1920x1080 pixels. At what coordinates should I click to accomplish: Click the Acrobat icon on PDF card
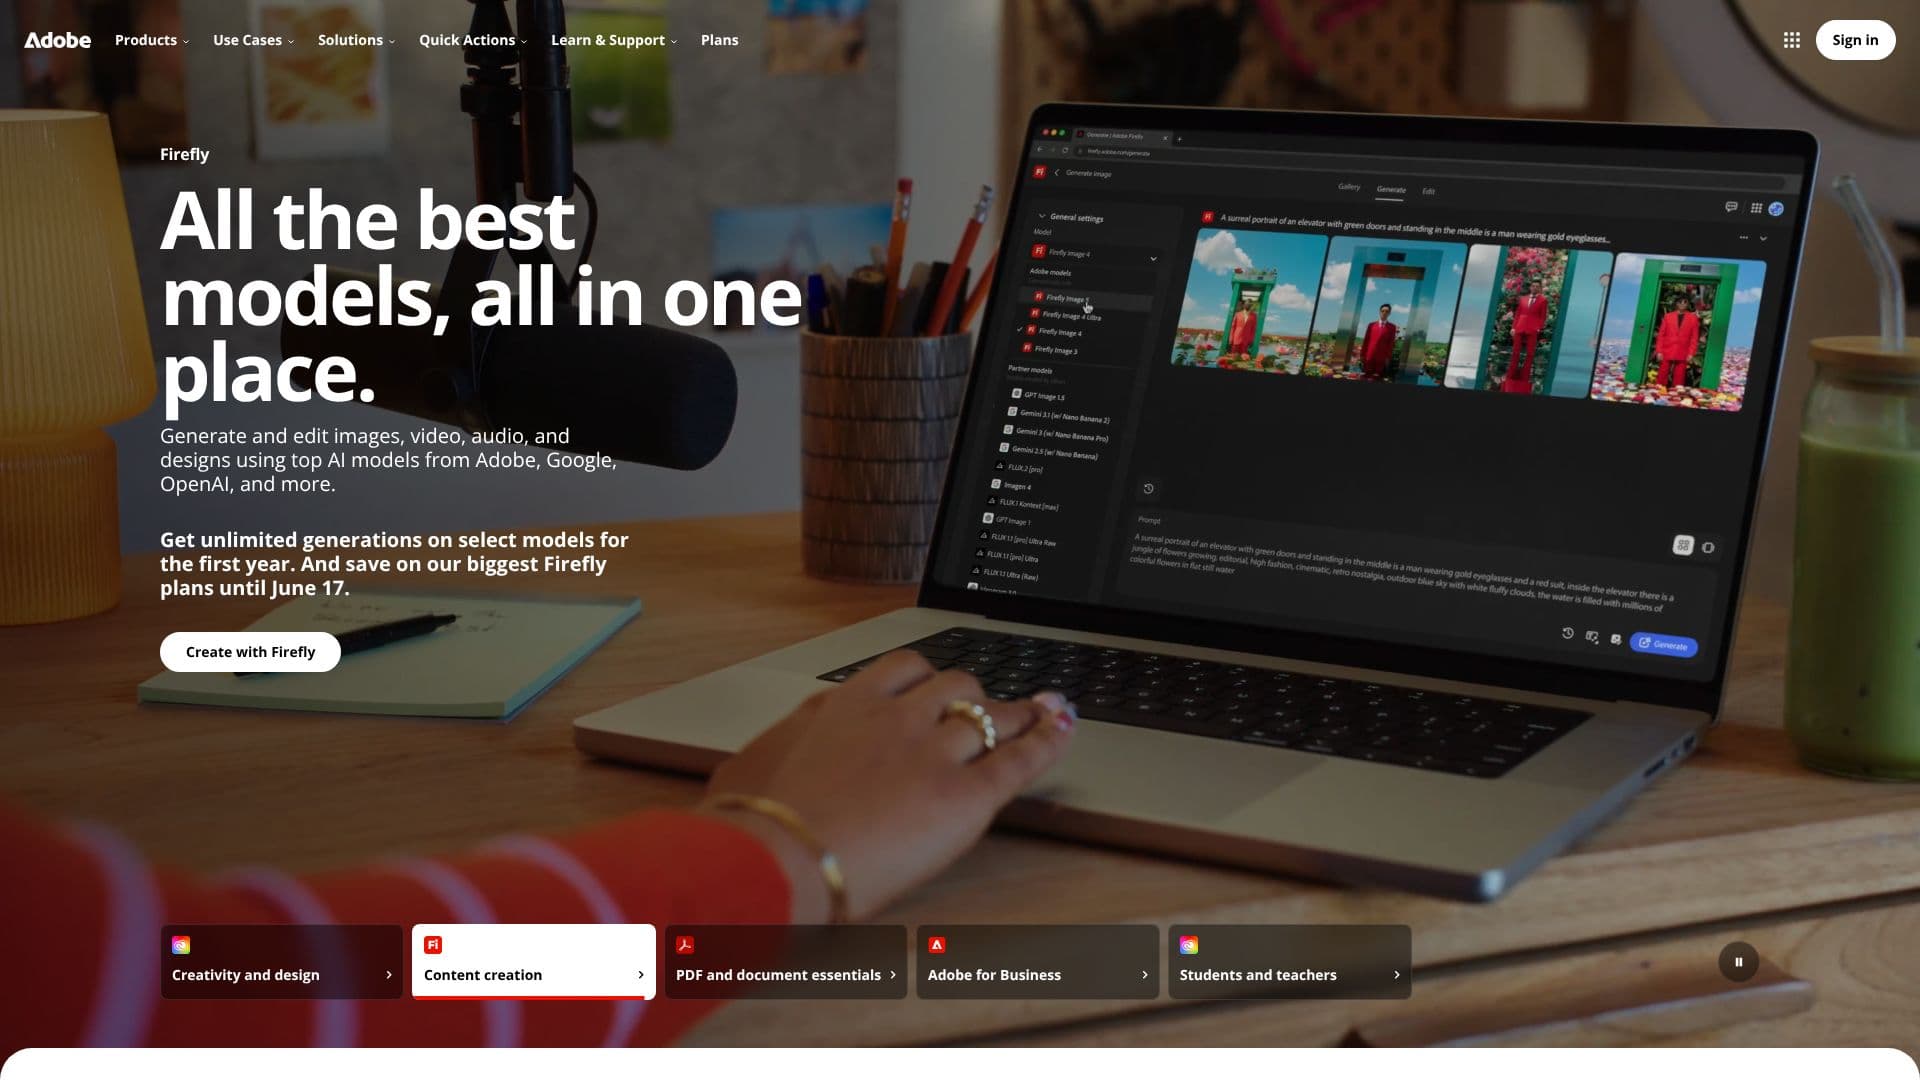[x=685, y=945]
